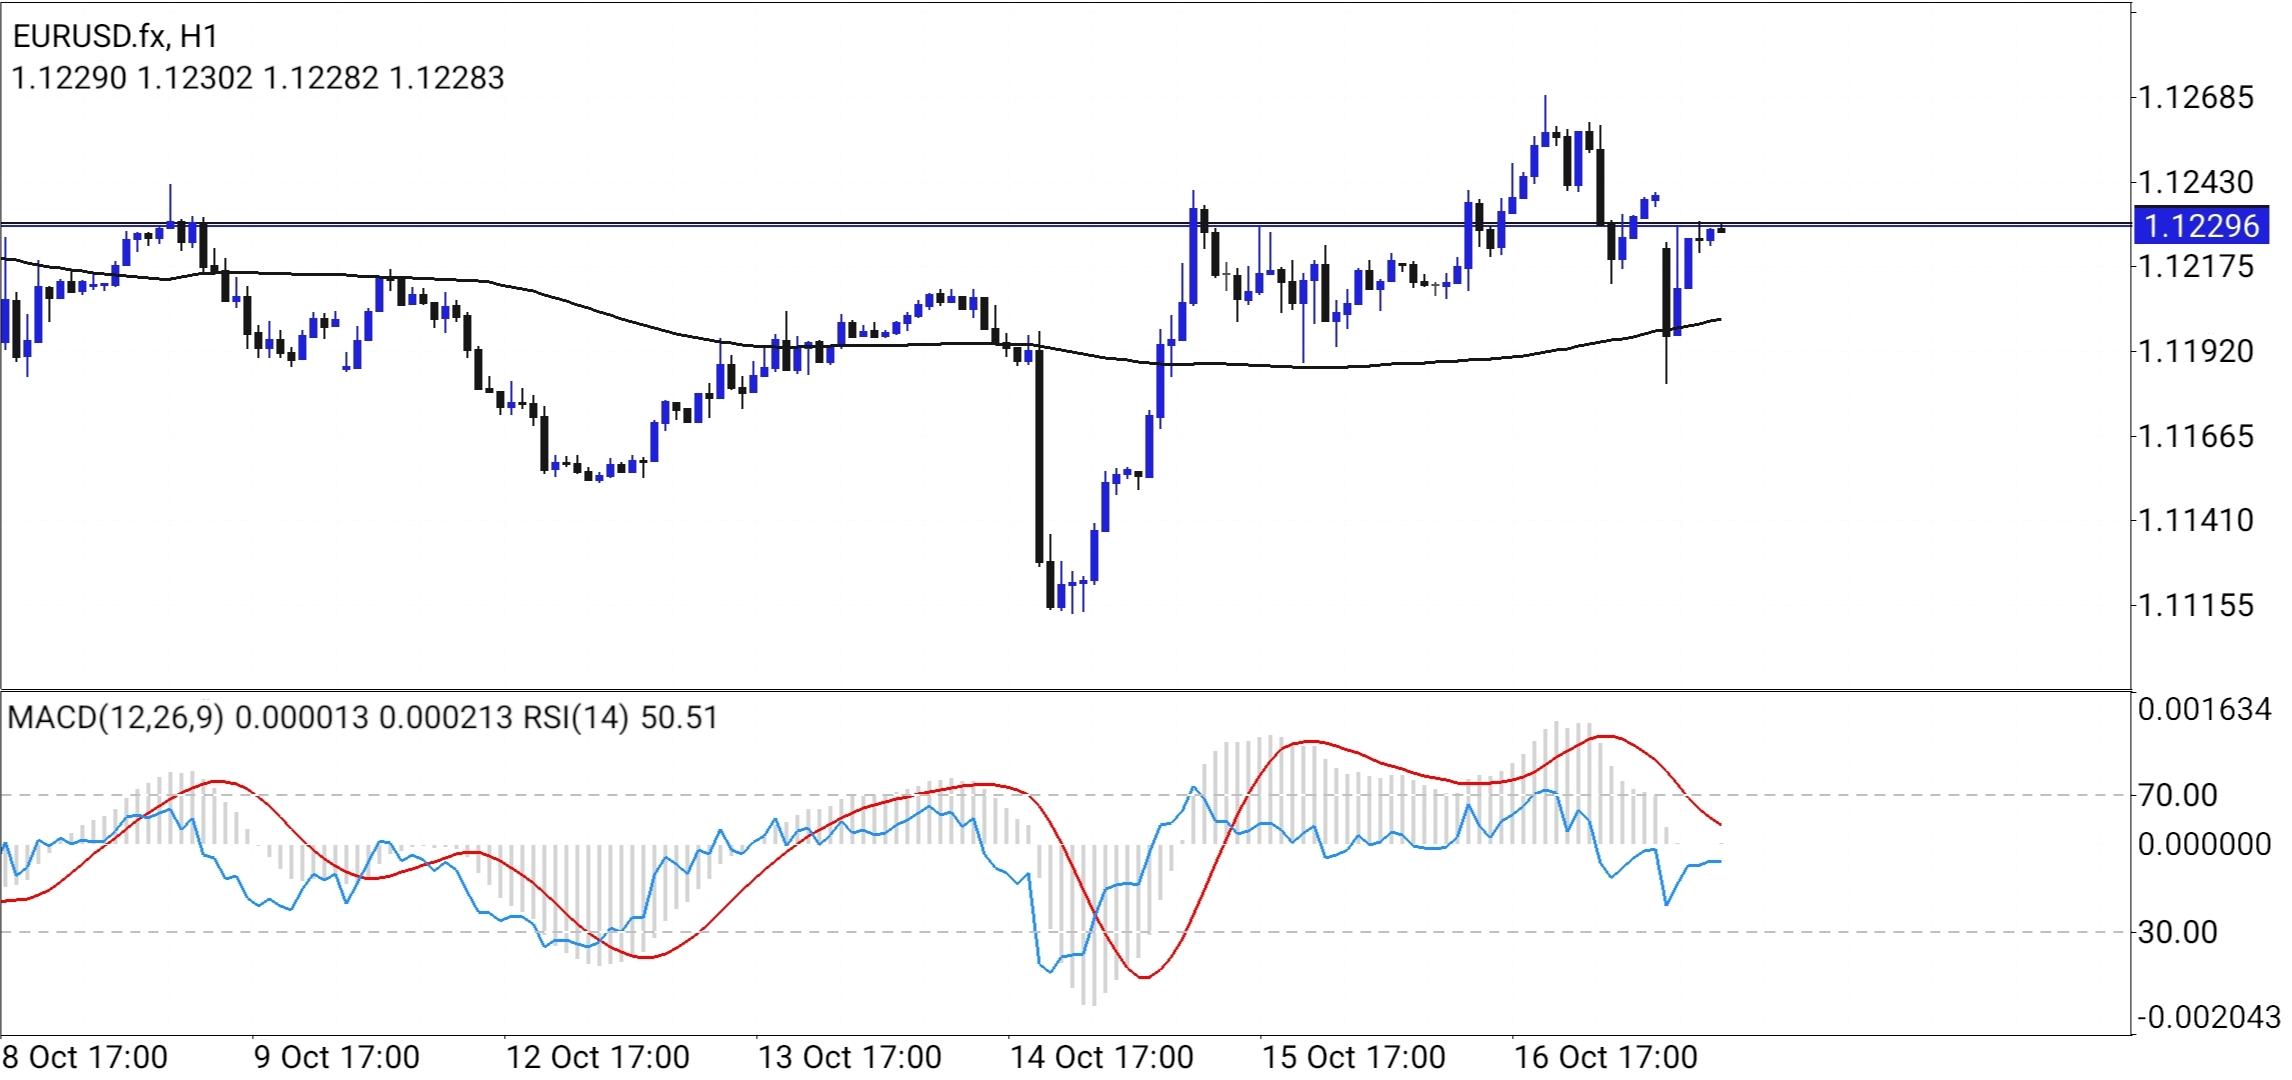Click the 15 Oct 17:00 time label
The image size is (2292, 1080).
1354,1058
